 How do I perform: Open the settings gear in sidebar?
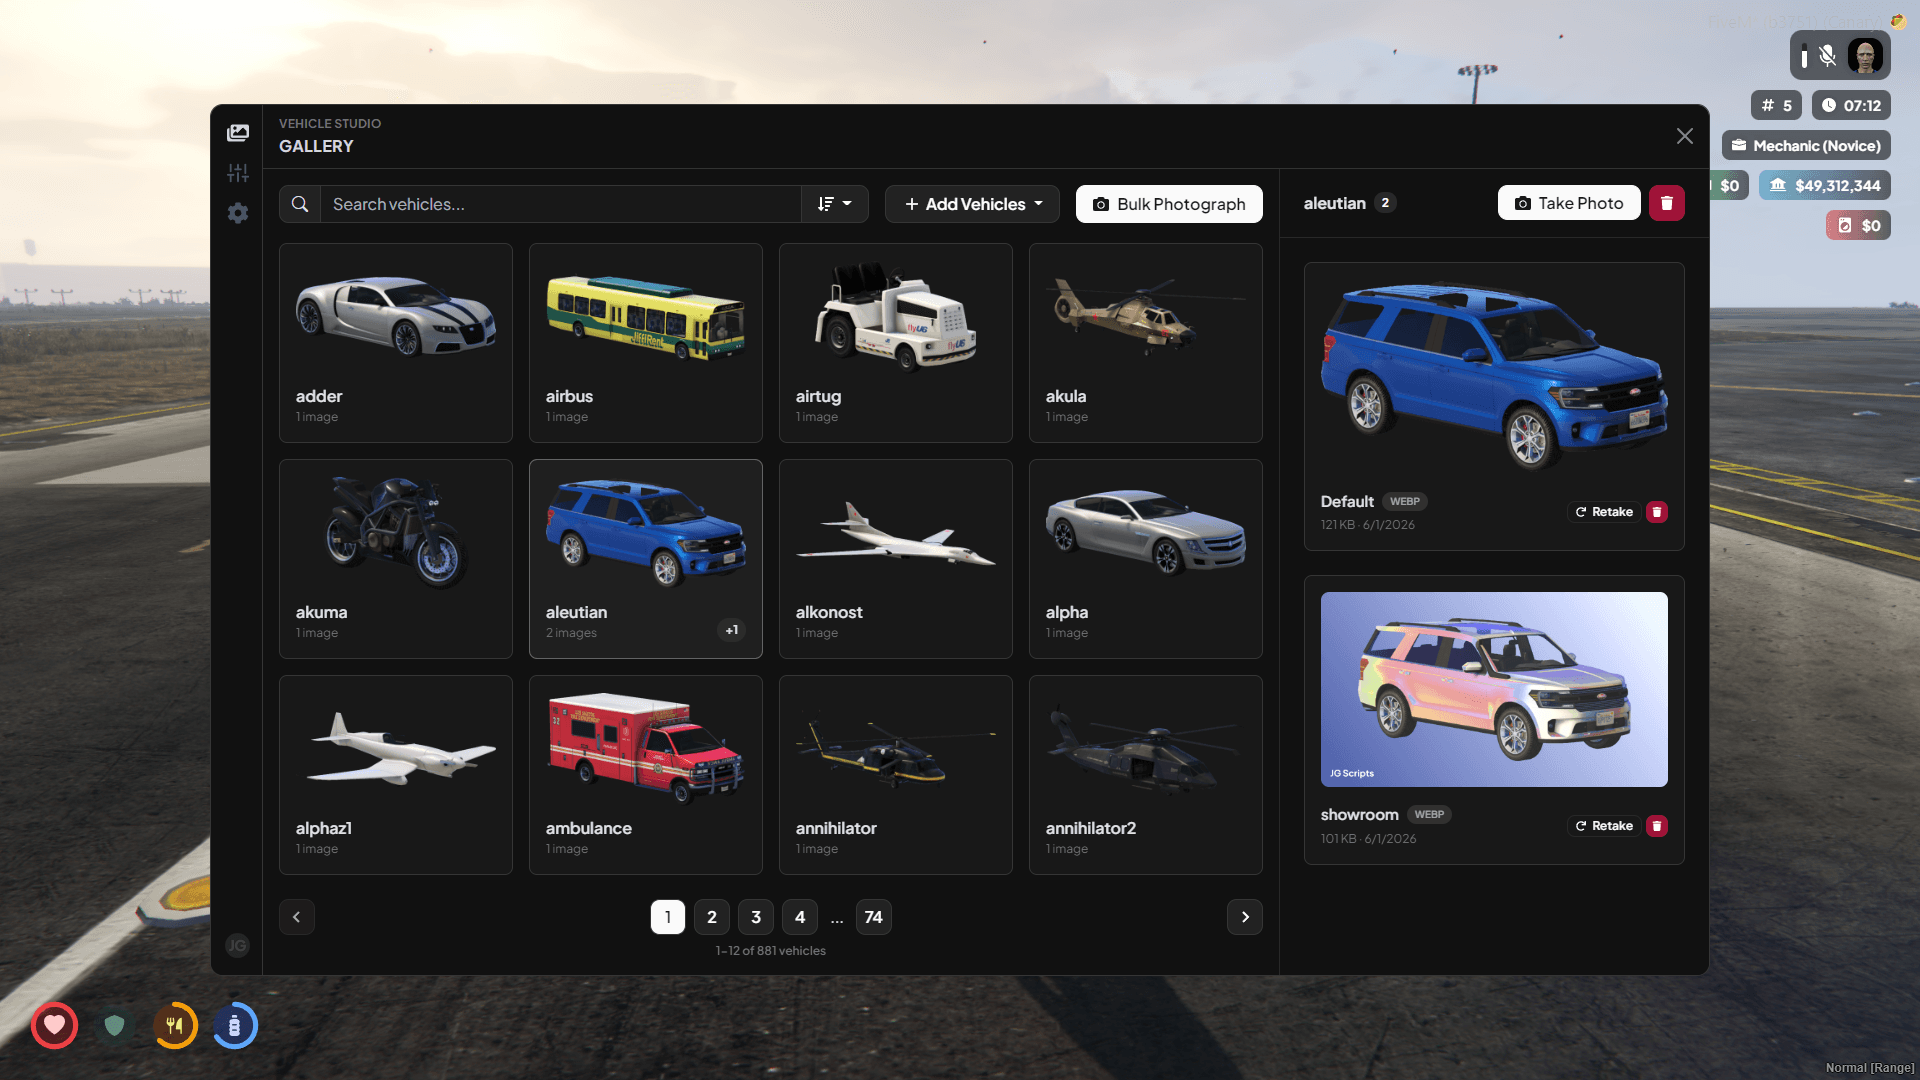[x=238, y=213]
